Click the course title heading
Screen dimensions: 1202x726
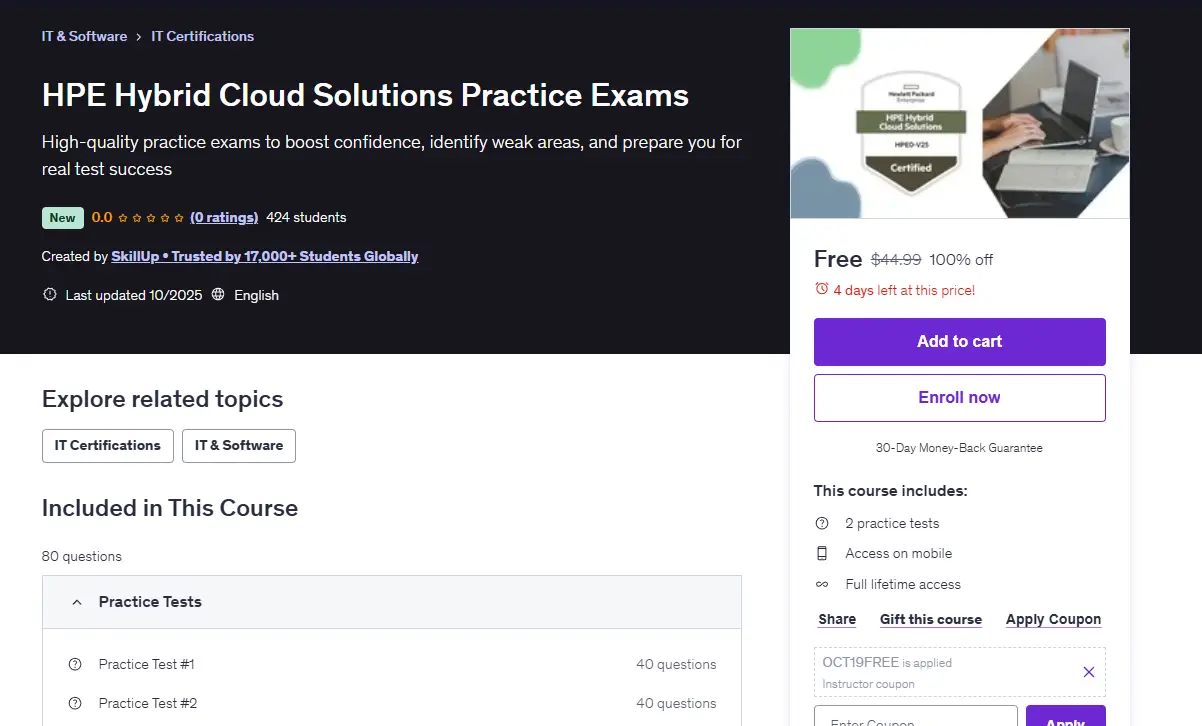click(365, 95)
